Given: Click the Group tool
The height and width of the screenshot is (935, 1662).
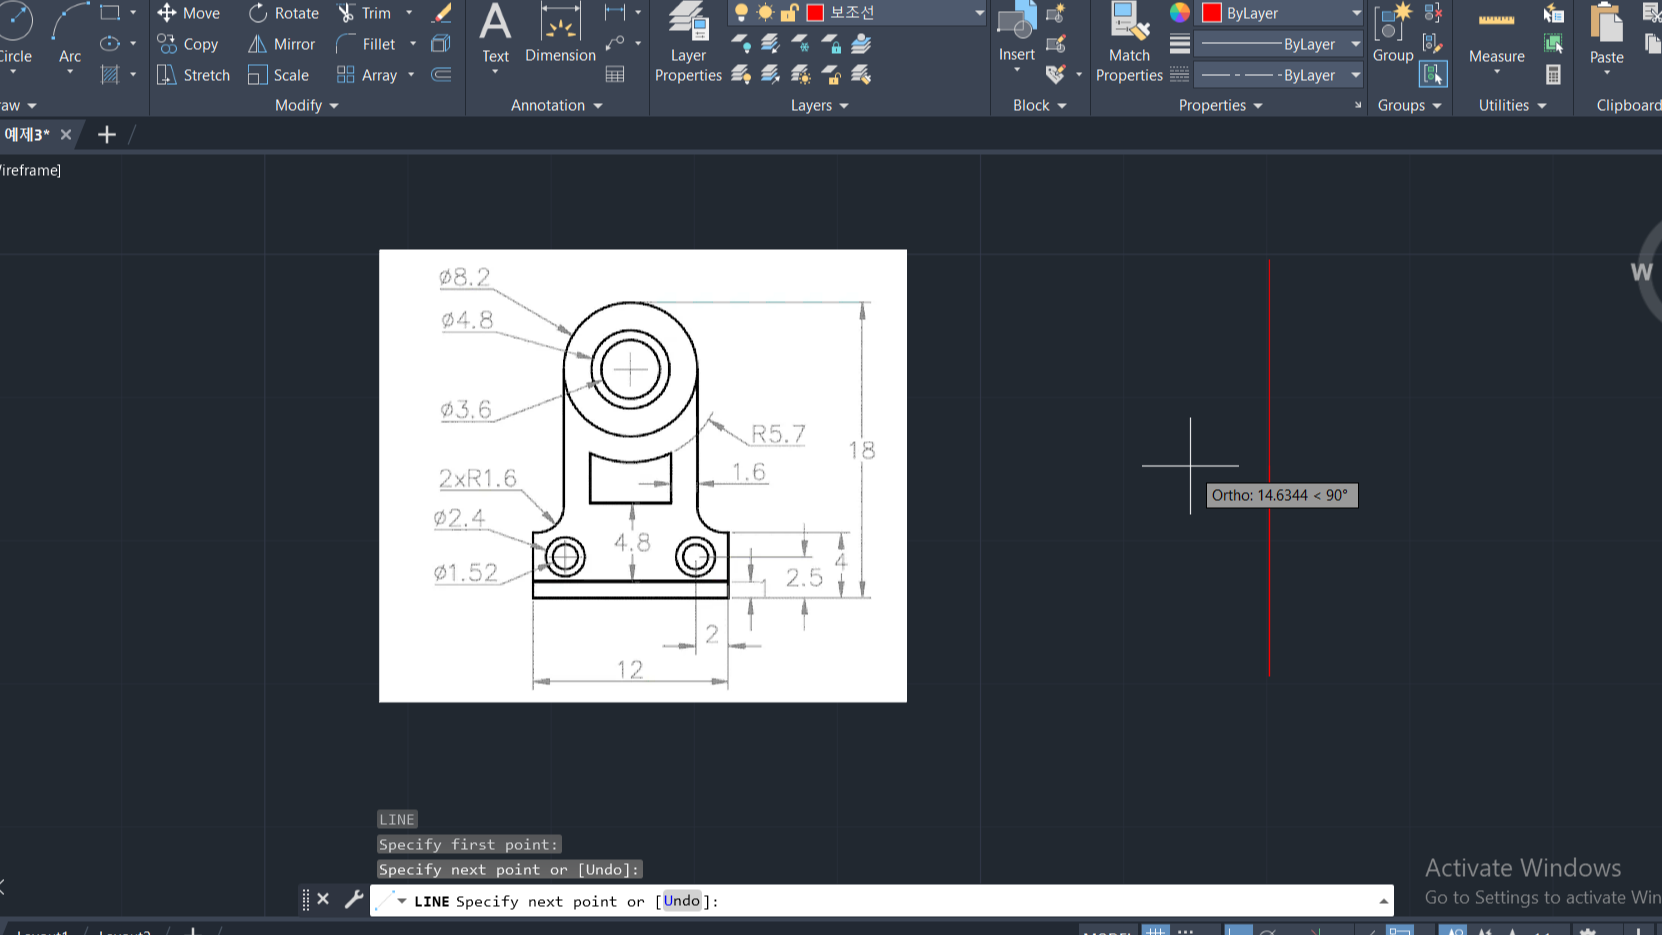Looking at the screenshot, I should tap(1393, 33).
